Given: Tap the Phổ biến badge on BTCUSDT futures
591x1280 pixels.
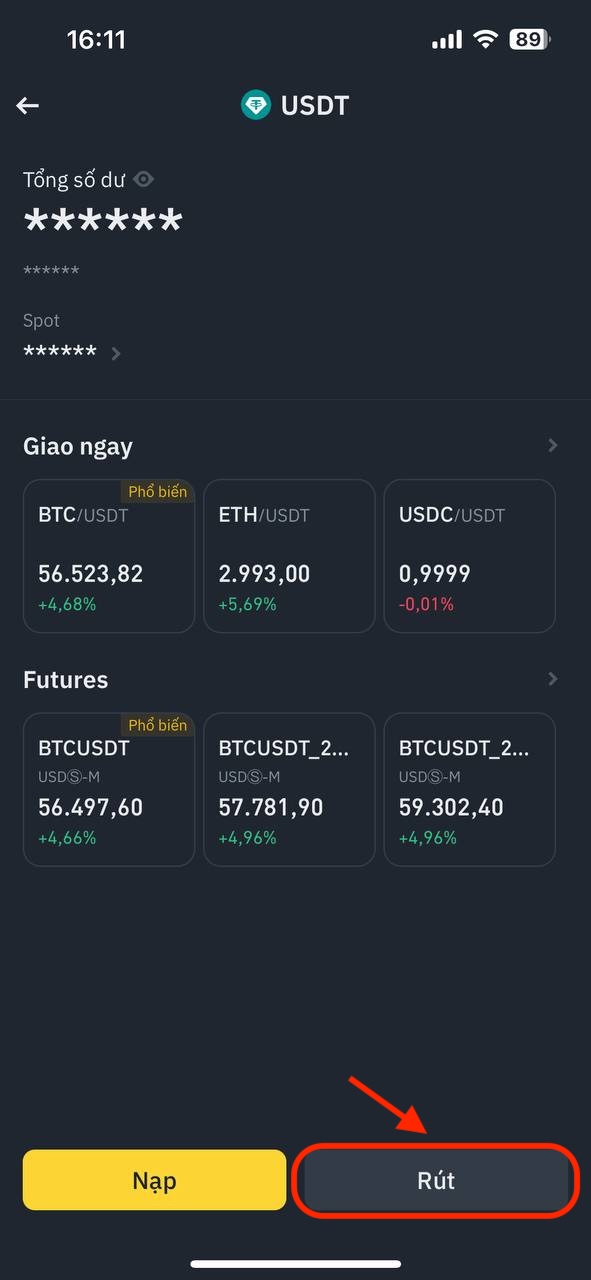Looking at the screenshot, I should click(x=157, y=725).
